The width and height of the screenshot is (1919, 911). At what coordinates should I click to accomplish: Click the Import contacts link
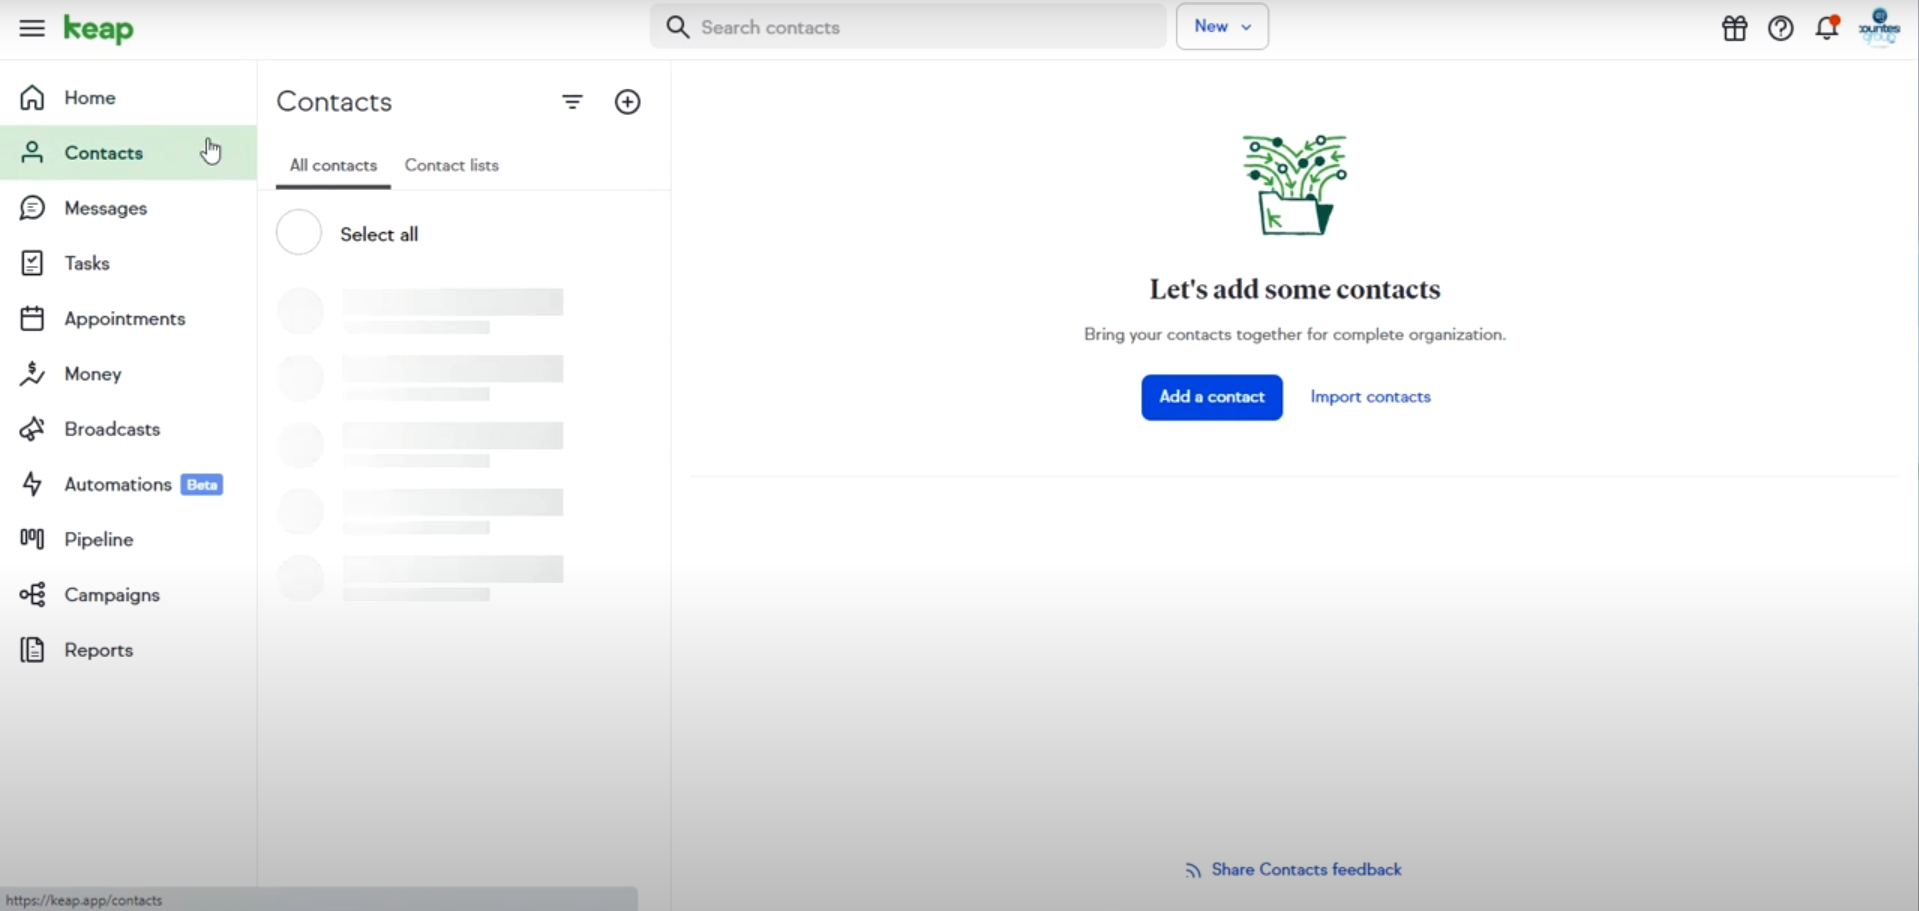tap(1370, 397)
